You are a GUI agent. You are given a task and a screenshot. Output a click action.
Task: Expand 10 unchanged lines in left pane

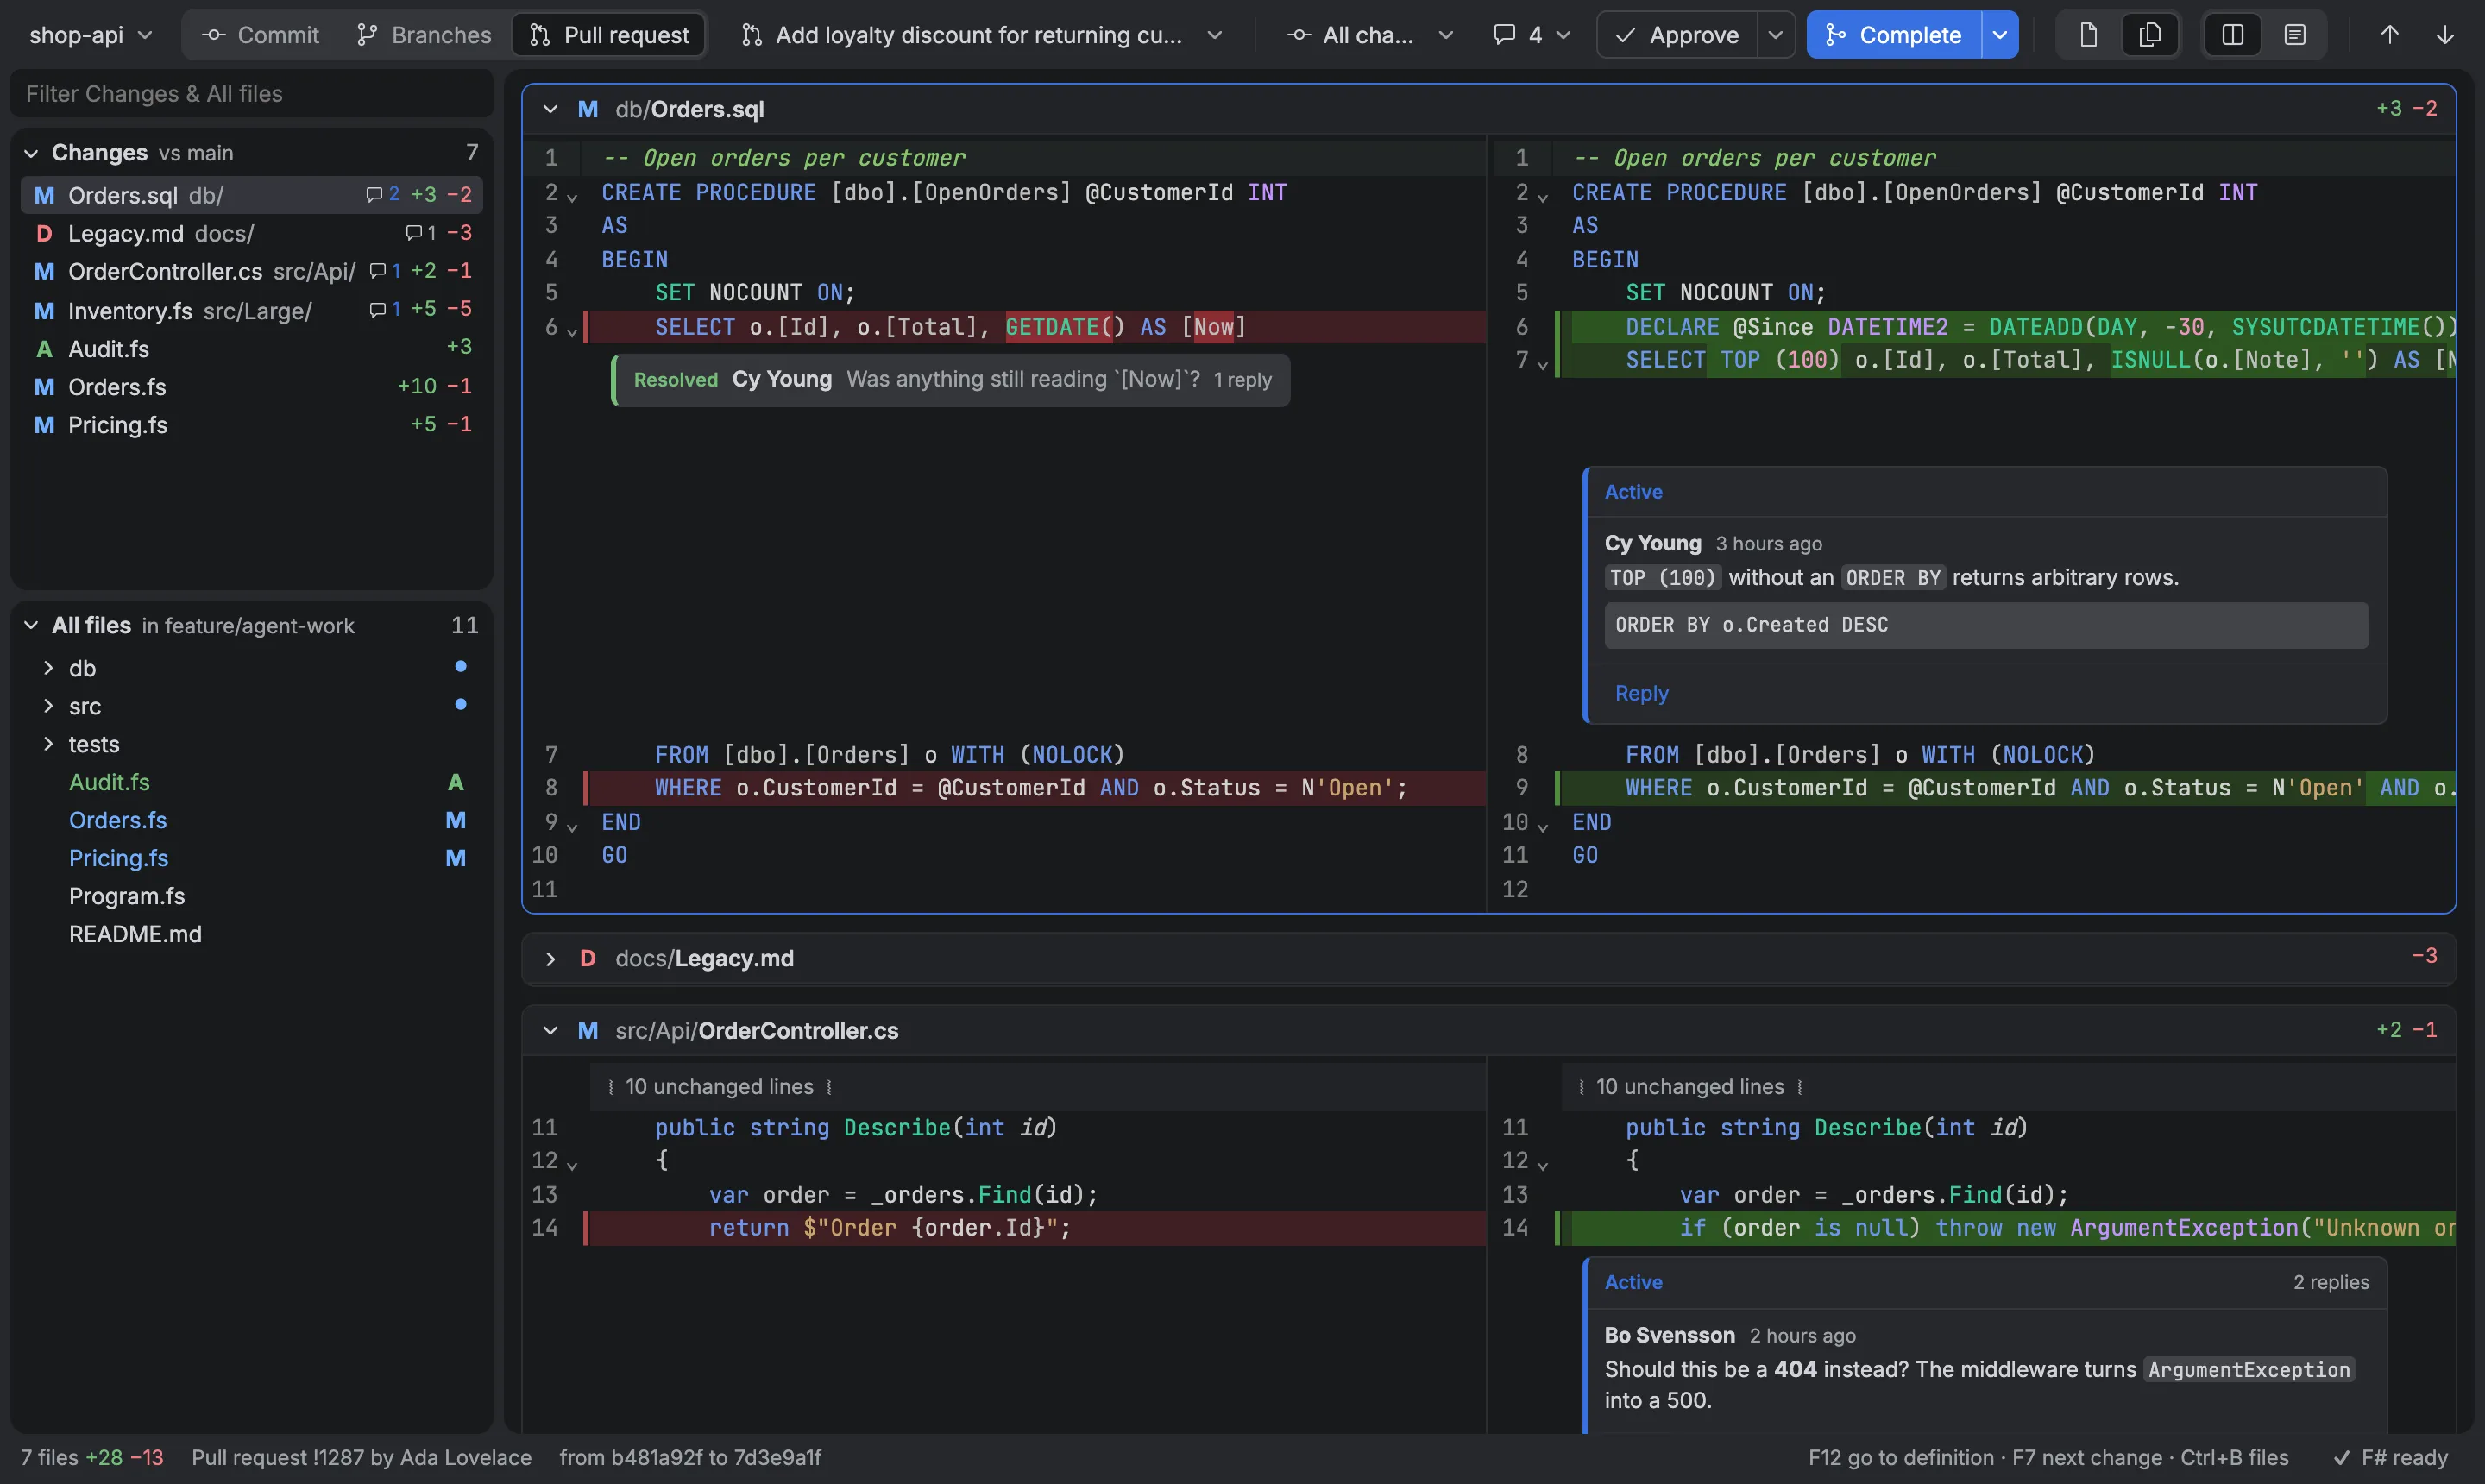tap(720, 1087)
